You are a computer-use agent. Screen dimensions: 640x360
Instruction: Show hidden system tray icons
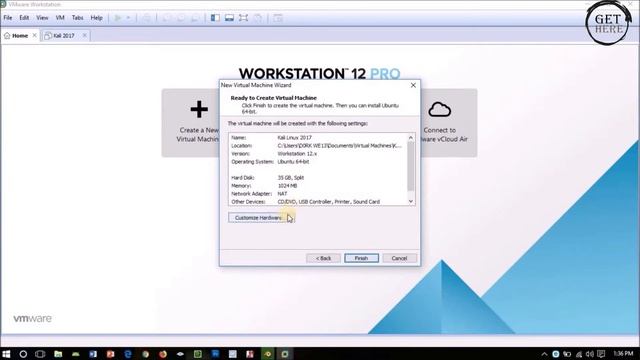tap(544, 354)
